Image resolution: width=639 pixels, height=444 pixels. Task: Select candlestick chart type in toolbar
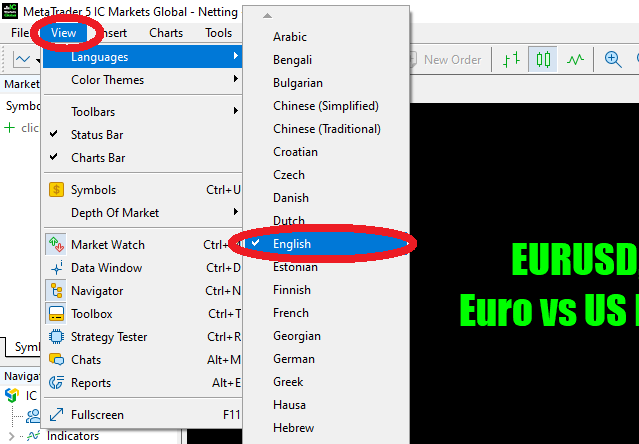pos(543,59)
